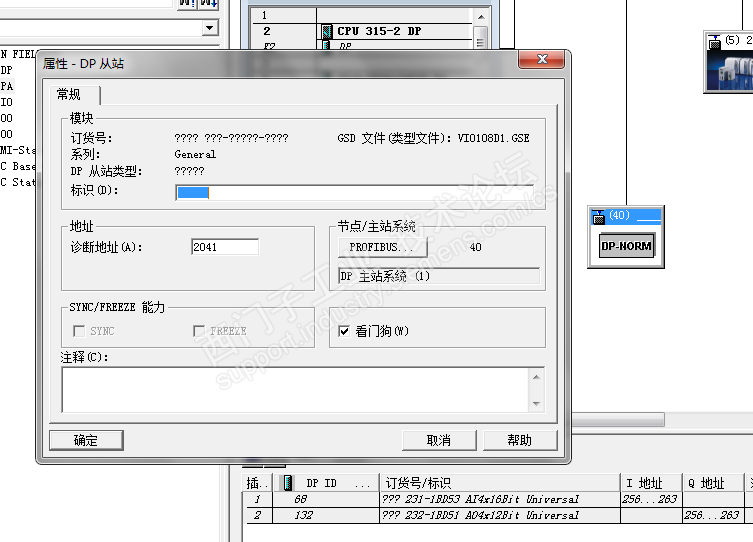This screenshot has height=542, width=753.
Task: Select the PA item in catalog tree
Action: (x=7, y=86)
